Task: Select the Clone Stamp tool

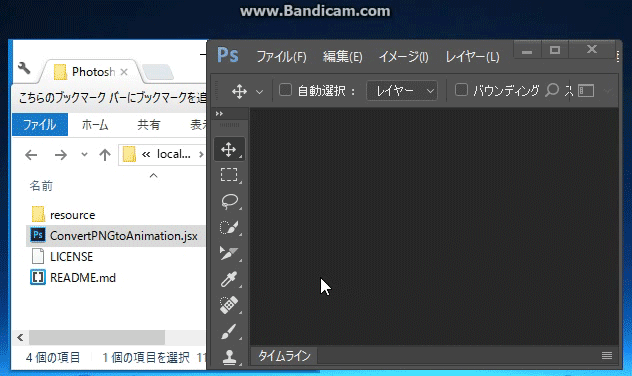Action: pos(229,356)
